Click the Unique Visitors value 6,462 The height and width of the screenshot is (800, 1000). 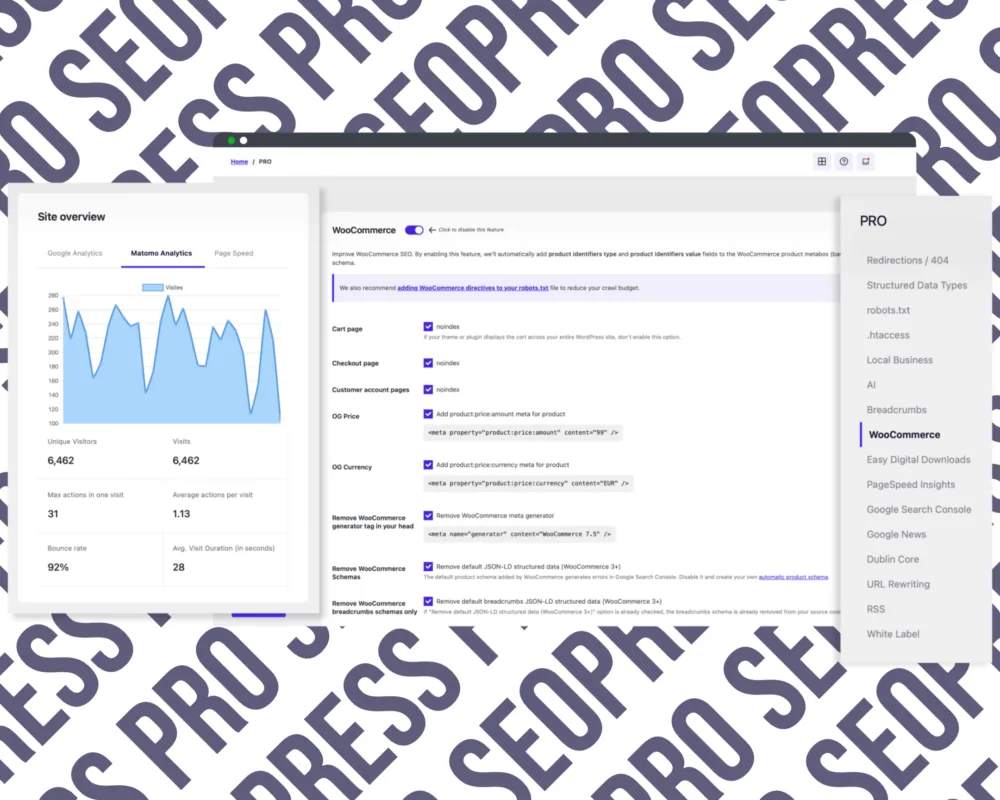pyautogui.click(x=61, y=460)
